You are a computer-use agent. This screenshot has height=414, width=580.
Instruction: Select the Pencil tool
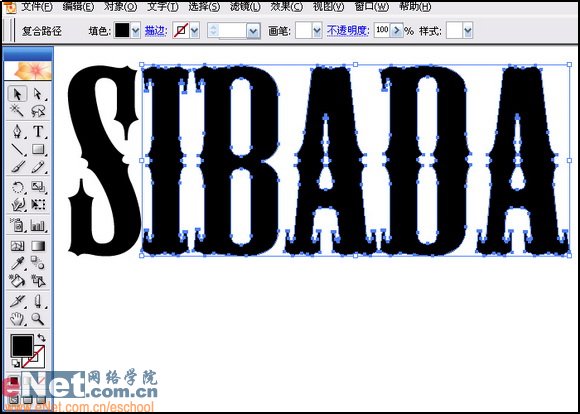(38, 166)
